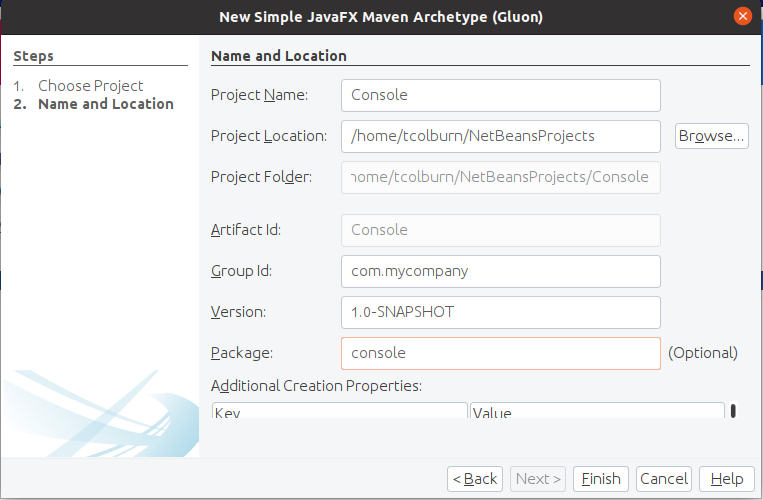Viewport: 763px width, 500px height.
Task: Click the Project Location path field
Action: coord(500,136)
